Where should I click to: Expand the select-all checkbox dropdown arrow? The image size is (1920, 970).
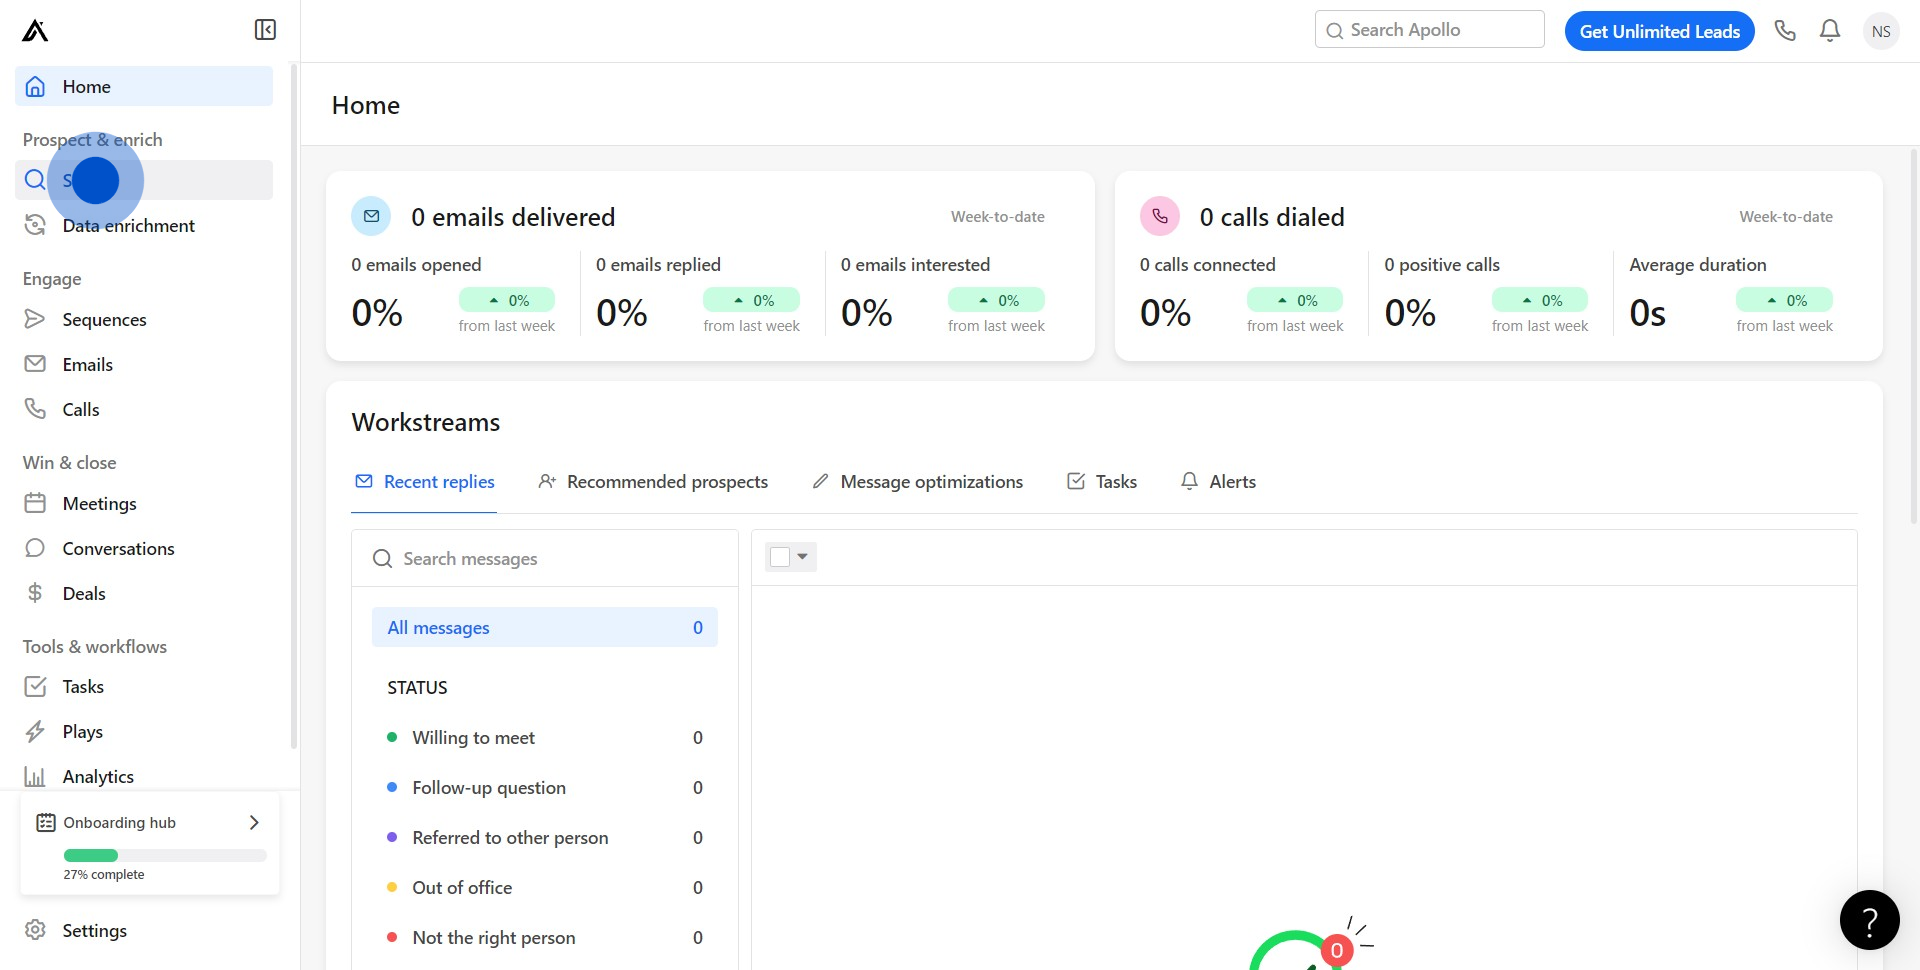803,557
